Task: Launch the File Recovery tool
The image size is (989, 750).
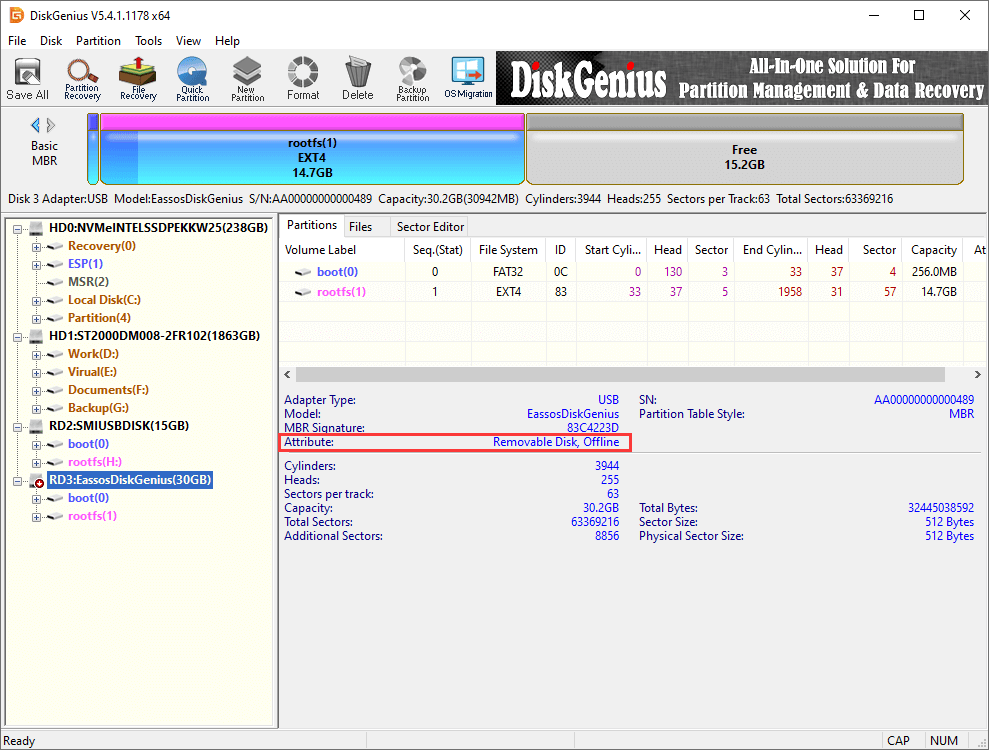Action: (x=138, y=79)
